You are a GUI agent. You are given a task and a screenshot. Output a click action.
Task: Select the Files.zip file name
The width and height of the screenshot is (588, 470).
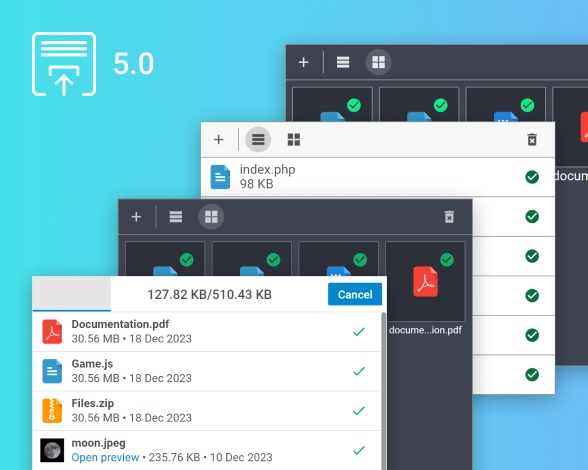93,403
